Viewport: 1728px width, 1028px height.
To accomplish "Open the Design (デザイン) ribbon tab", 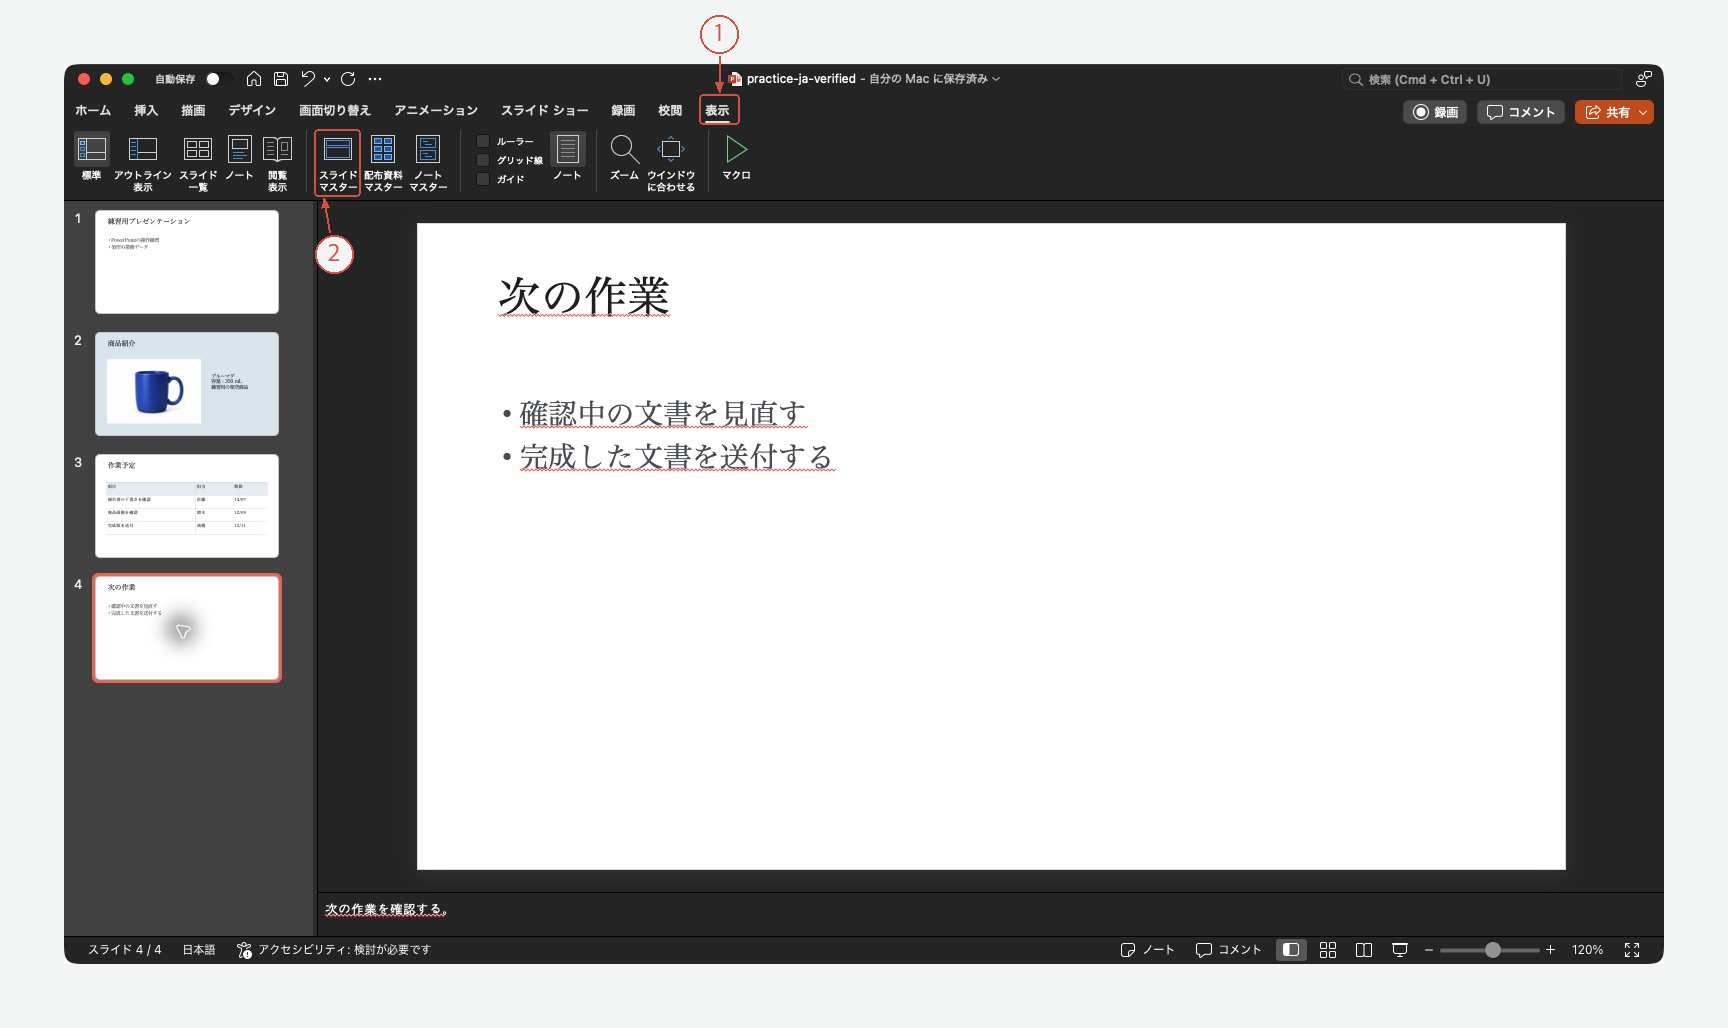I will click(252, 111).
